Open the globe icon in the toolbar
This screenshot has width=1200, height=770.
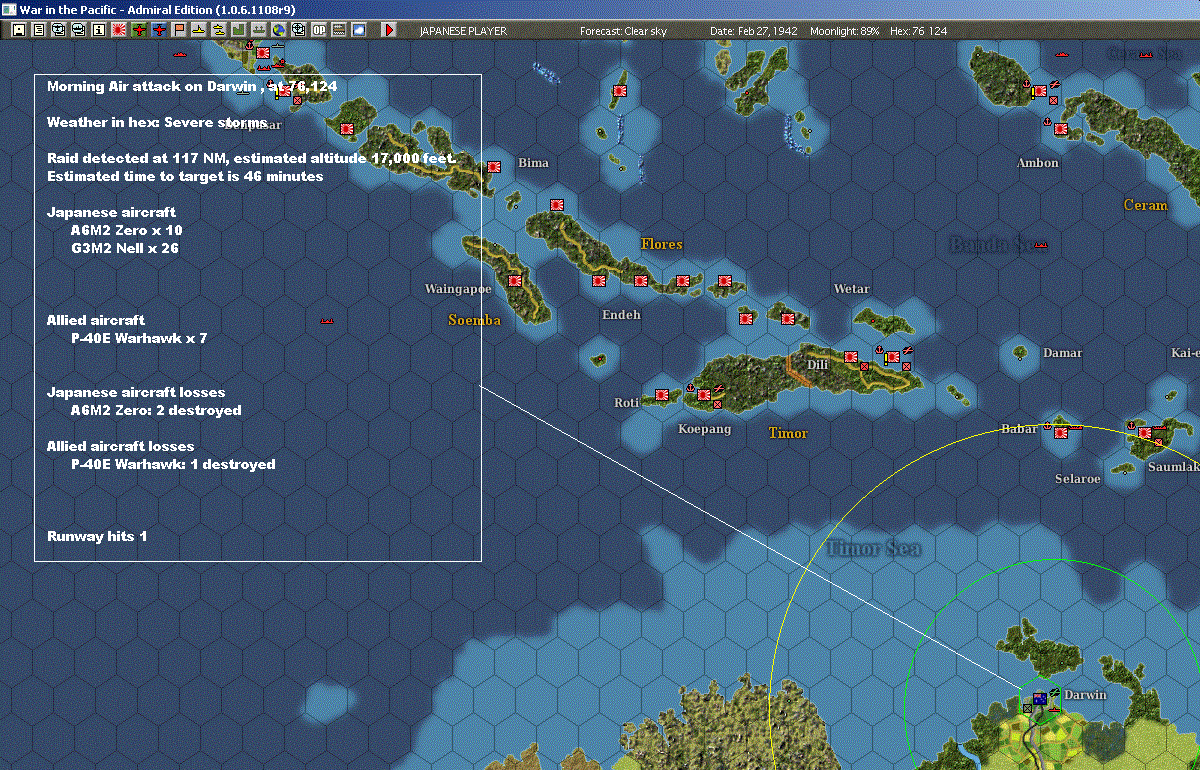pos(278,30)
